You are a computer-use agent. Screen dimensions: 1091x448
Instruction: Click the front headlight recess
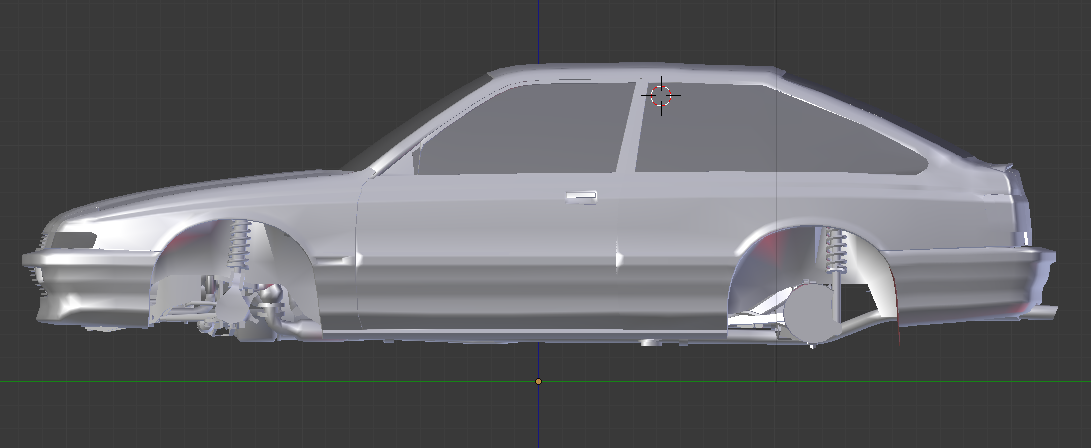[x=72, y=241]
